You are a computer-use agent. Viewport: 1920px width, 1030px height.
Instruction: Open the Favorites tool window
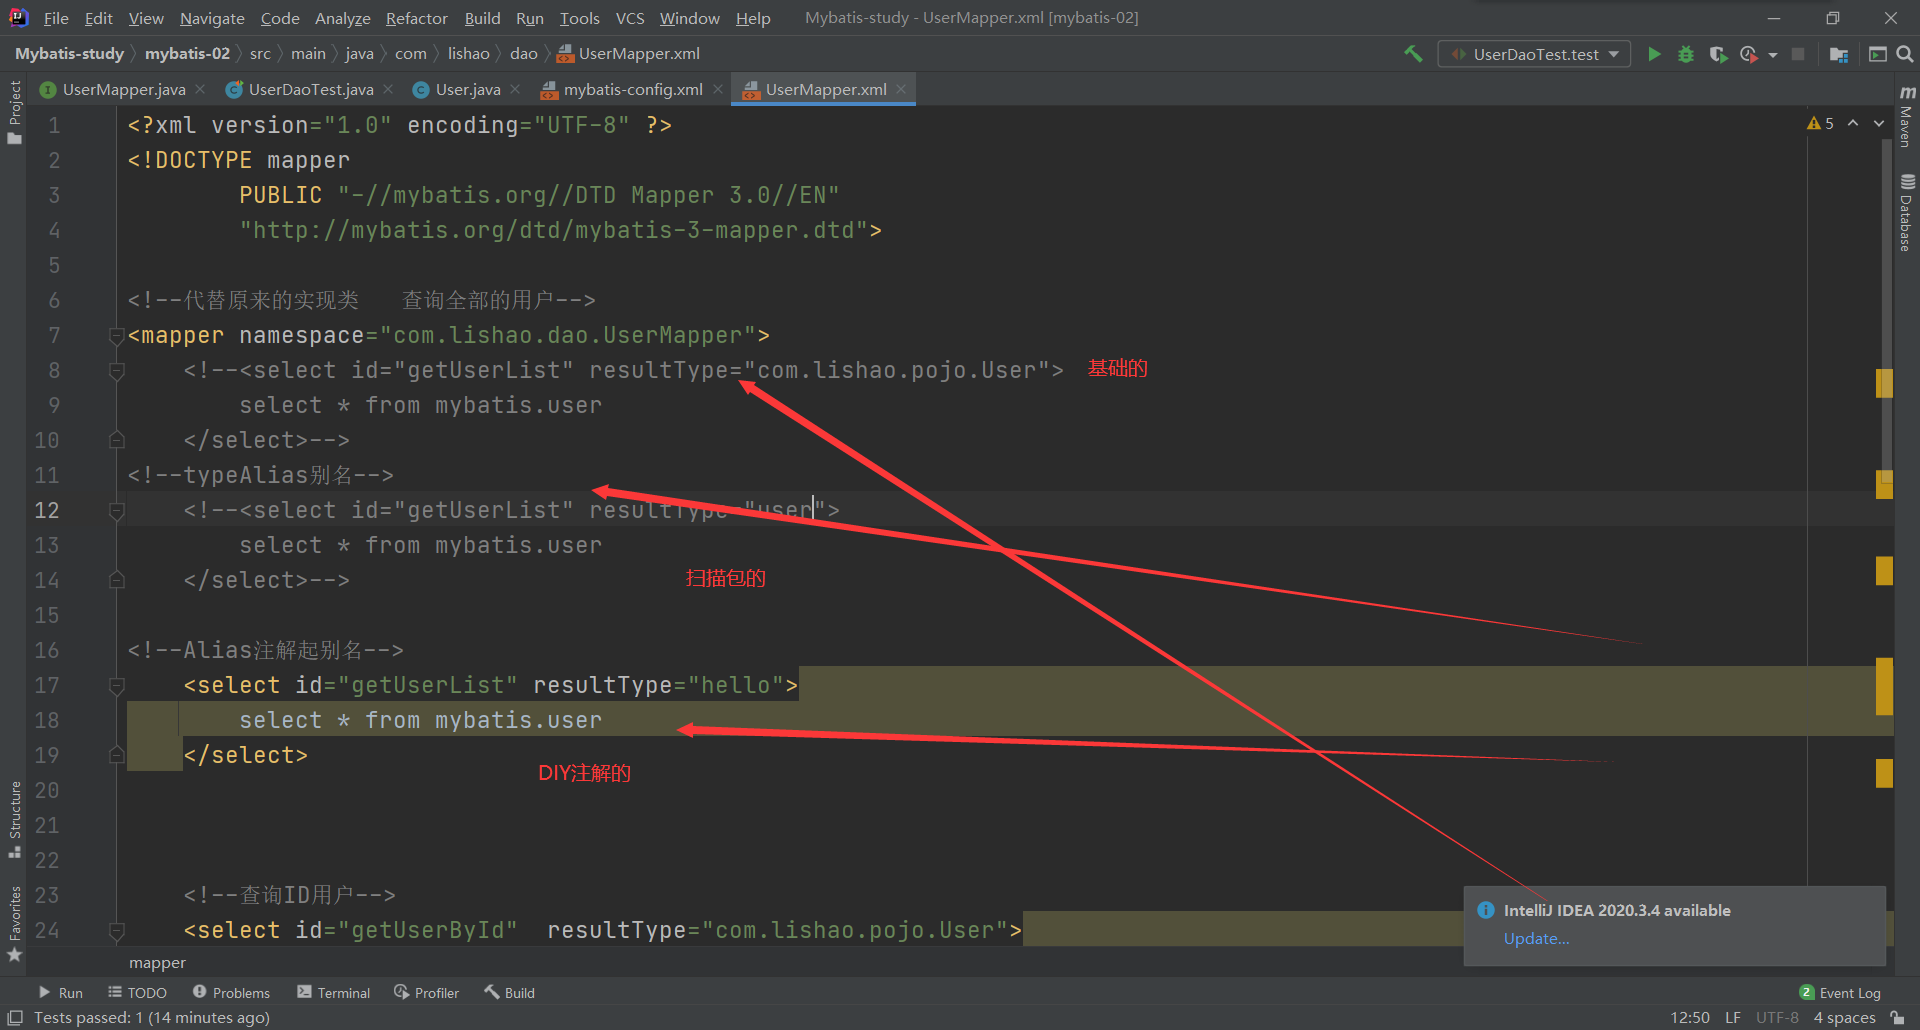(x=14, y=924)
